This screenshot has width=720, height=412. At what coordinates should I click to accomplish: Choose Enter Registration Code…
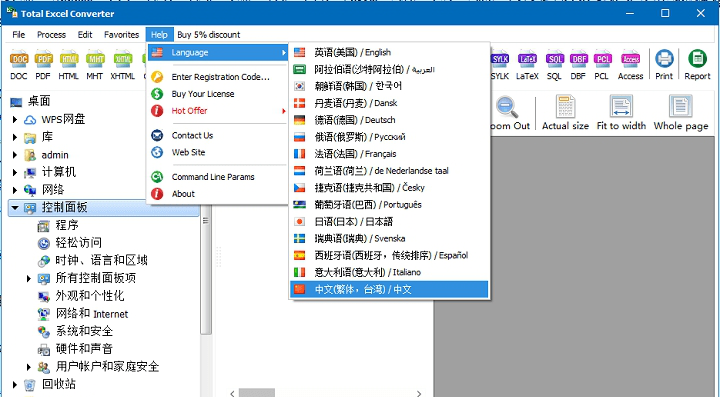pyautogui.click(x=218, y=77)
